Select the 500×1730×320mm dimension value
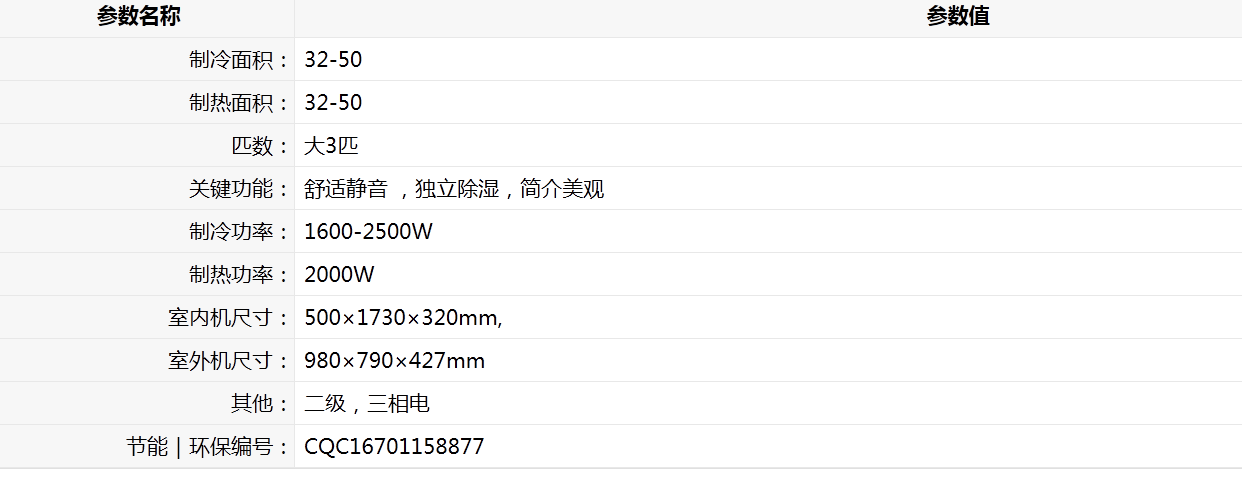This screenshot has width=1242, height=489. (403, 318)
